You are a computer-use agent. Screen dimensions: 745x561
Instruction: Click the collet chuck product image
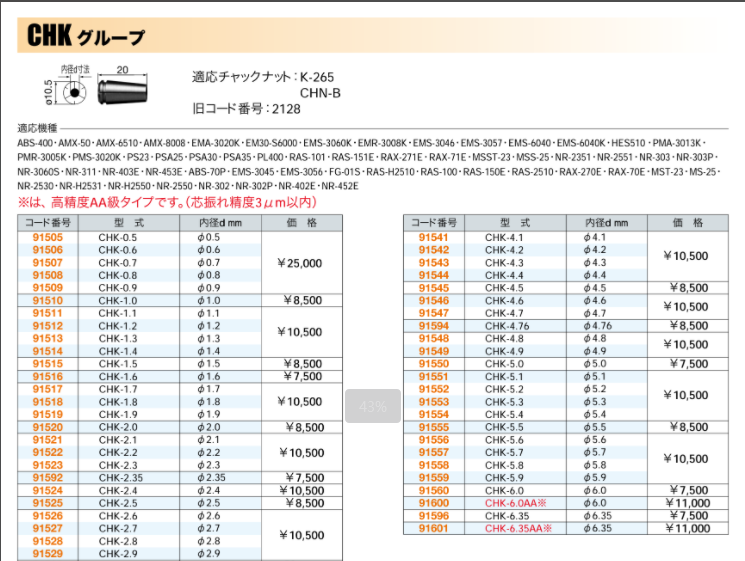(123, 92)
